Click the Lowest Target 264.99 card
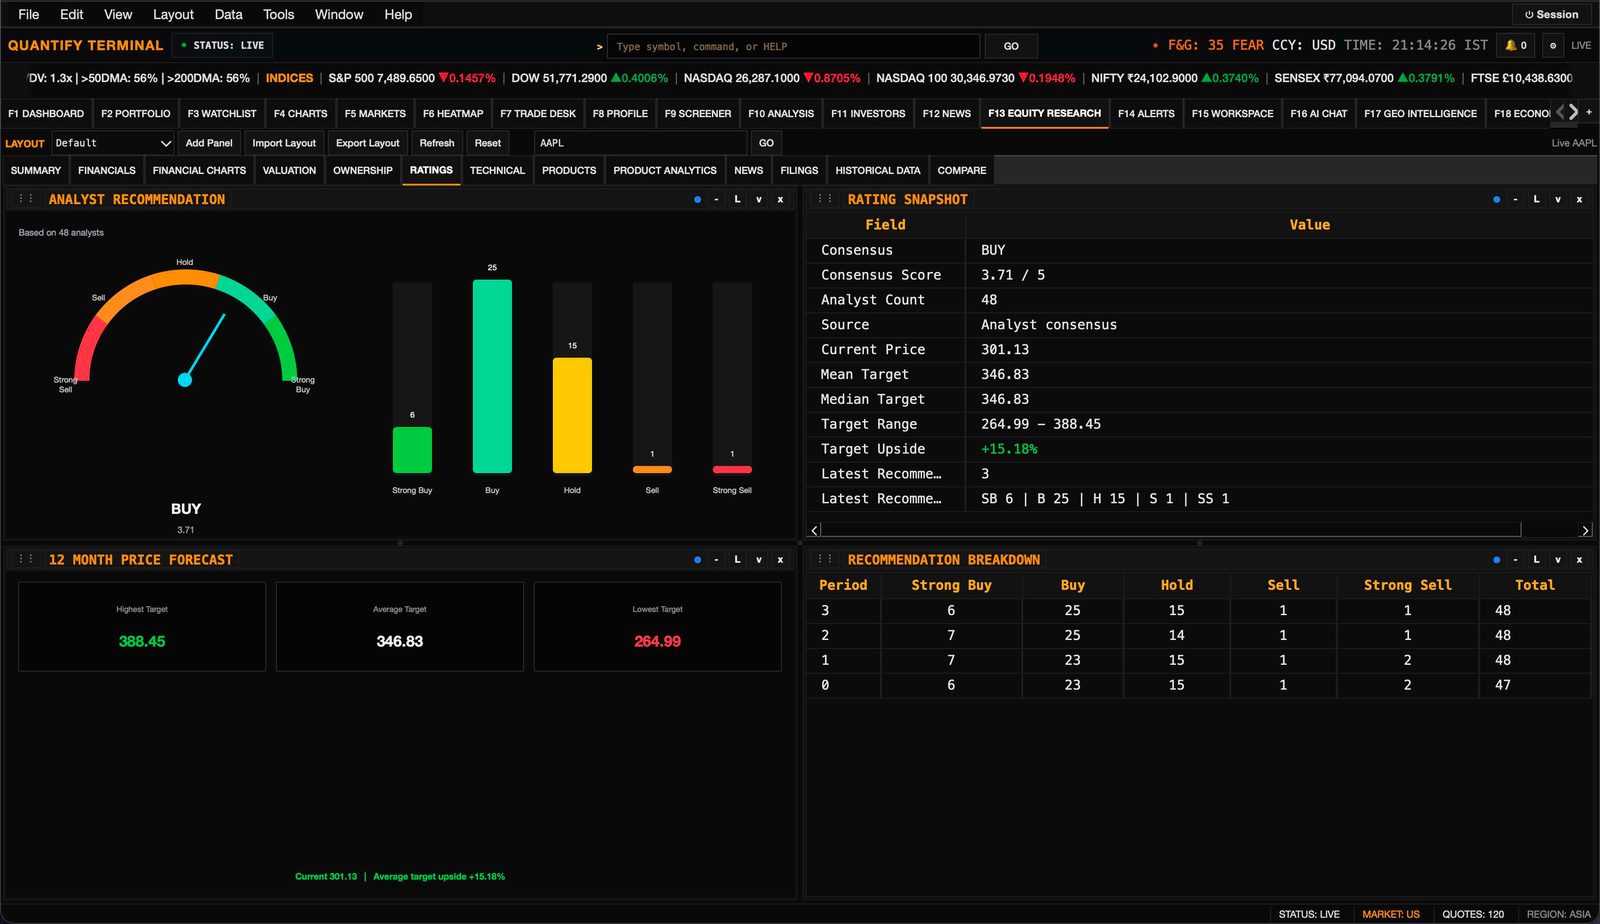This screenshot has width=1600, height=924. coord(657,627)
